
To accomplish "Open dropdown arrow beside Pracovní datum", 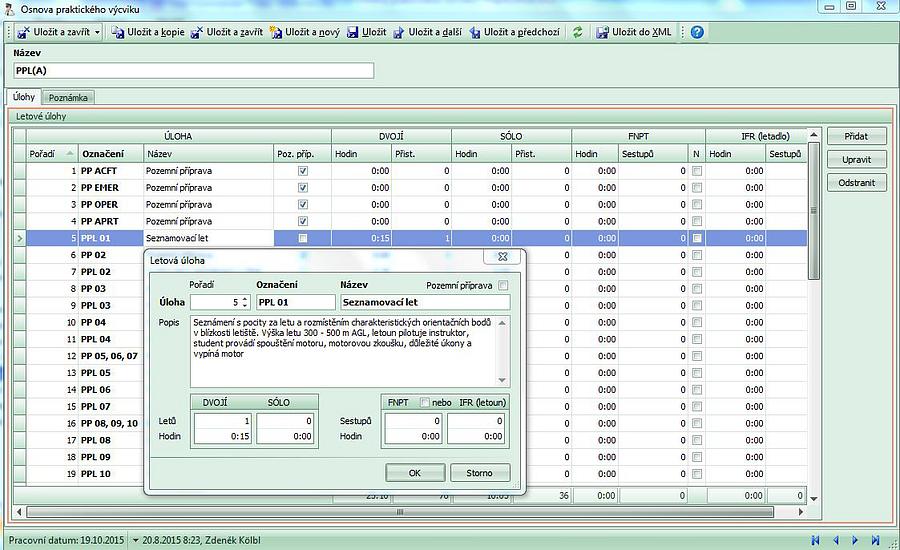I will (136, 540).
